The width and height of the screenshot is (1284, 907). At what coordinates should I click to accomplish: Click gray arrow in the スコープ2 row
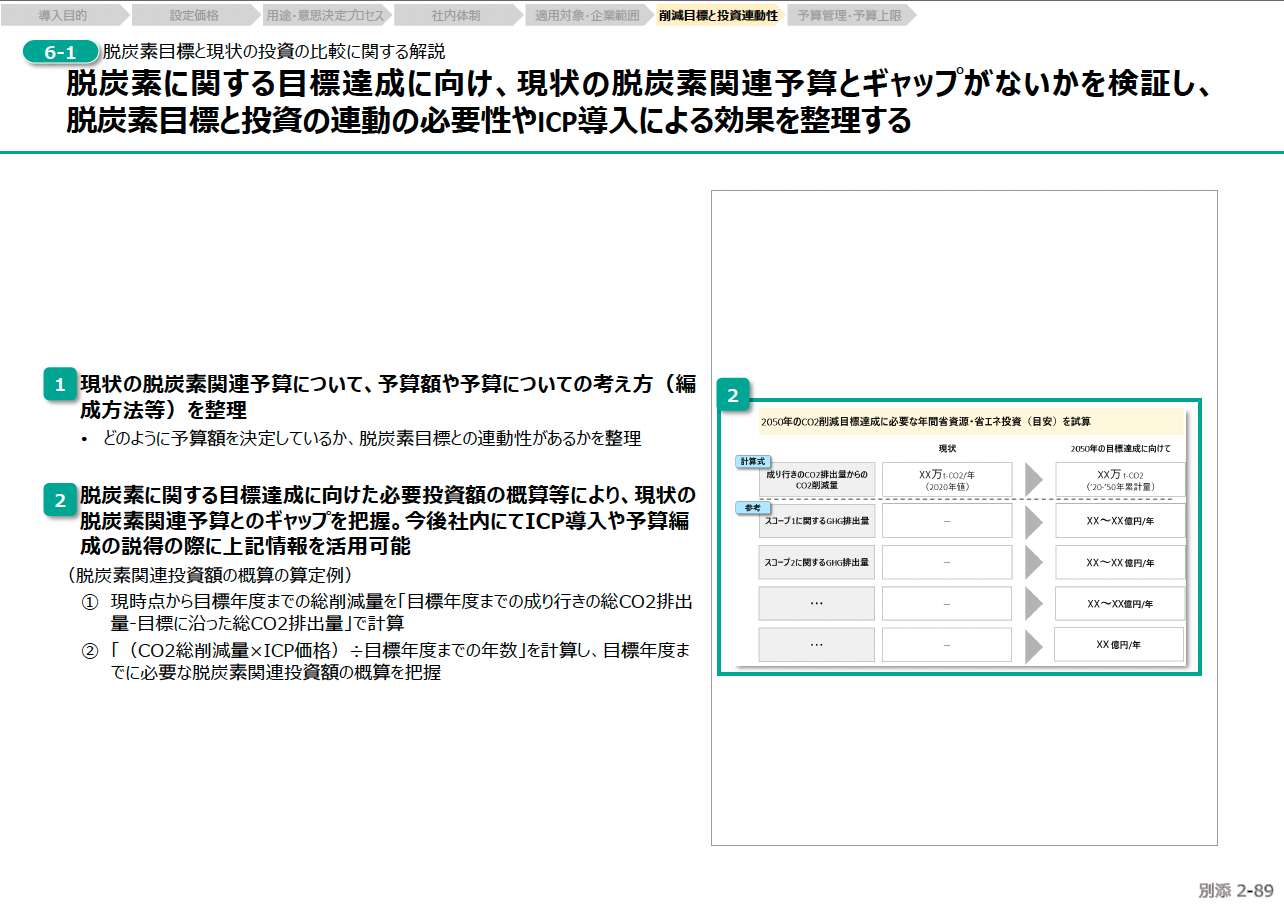1034,563
